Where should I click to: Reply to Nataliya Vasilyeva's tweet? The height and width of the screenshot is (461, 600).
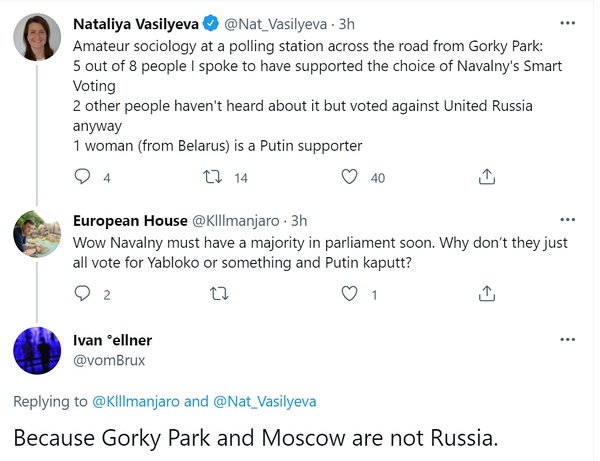pyautogui.click(x=83, y=177)
